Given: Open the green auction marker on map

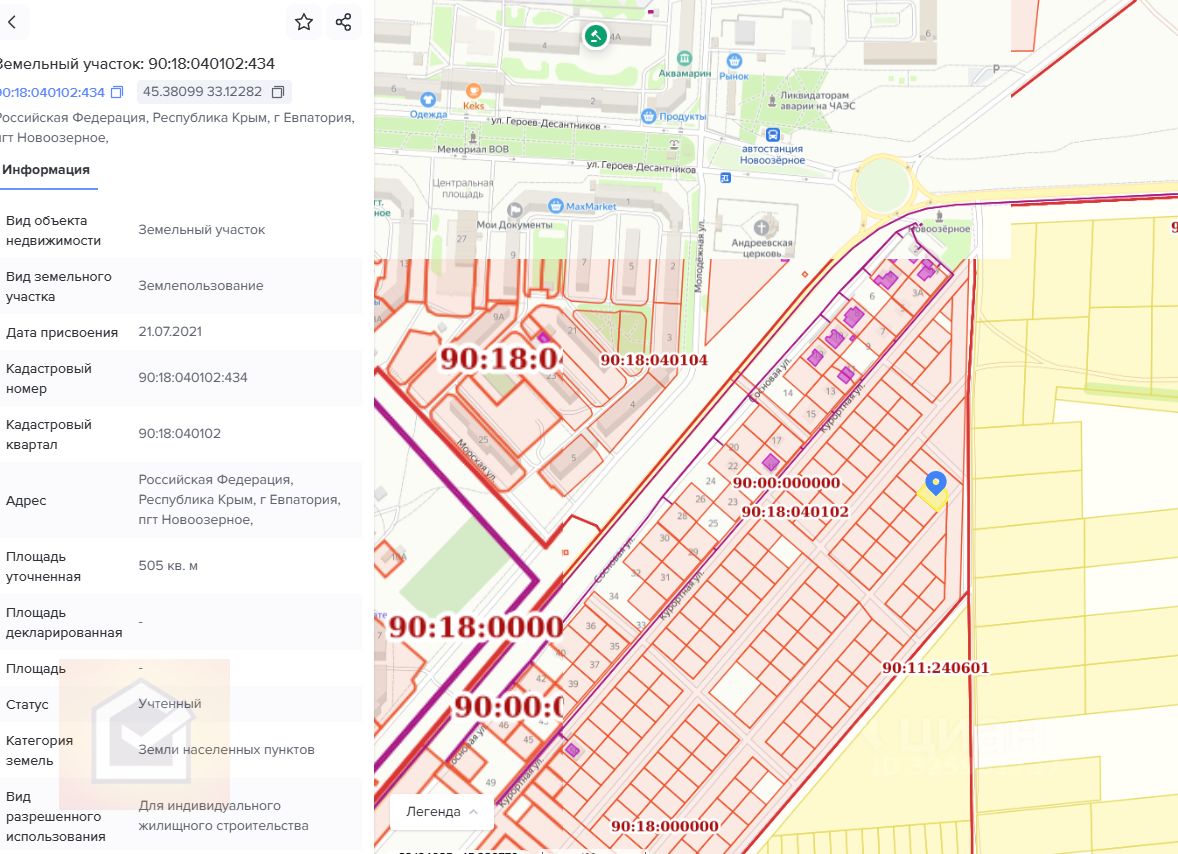Looking at the screenshot, I should [x=596, y=35].
